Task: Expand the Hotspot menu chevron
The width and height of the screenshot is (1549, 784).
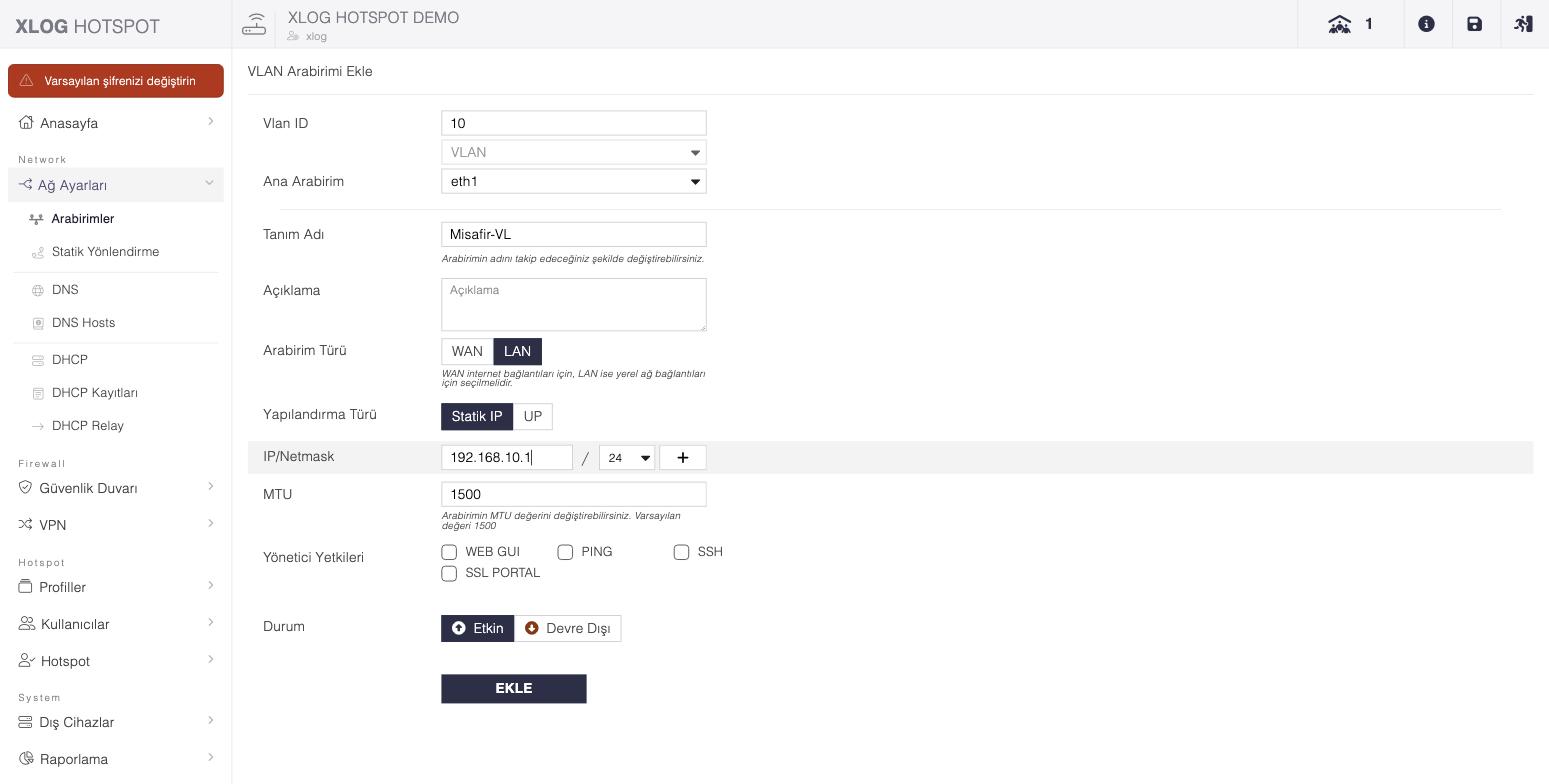Action: (x=210, y=660)
